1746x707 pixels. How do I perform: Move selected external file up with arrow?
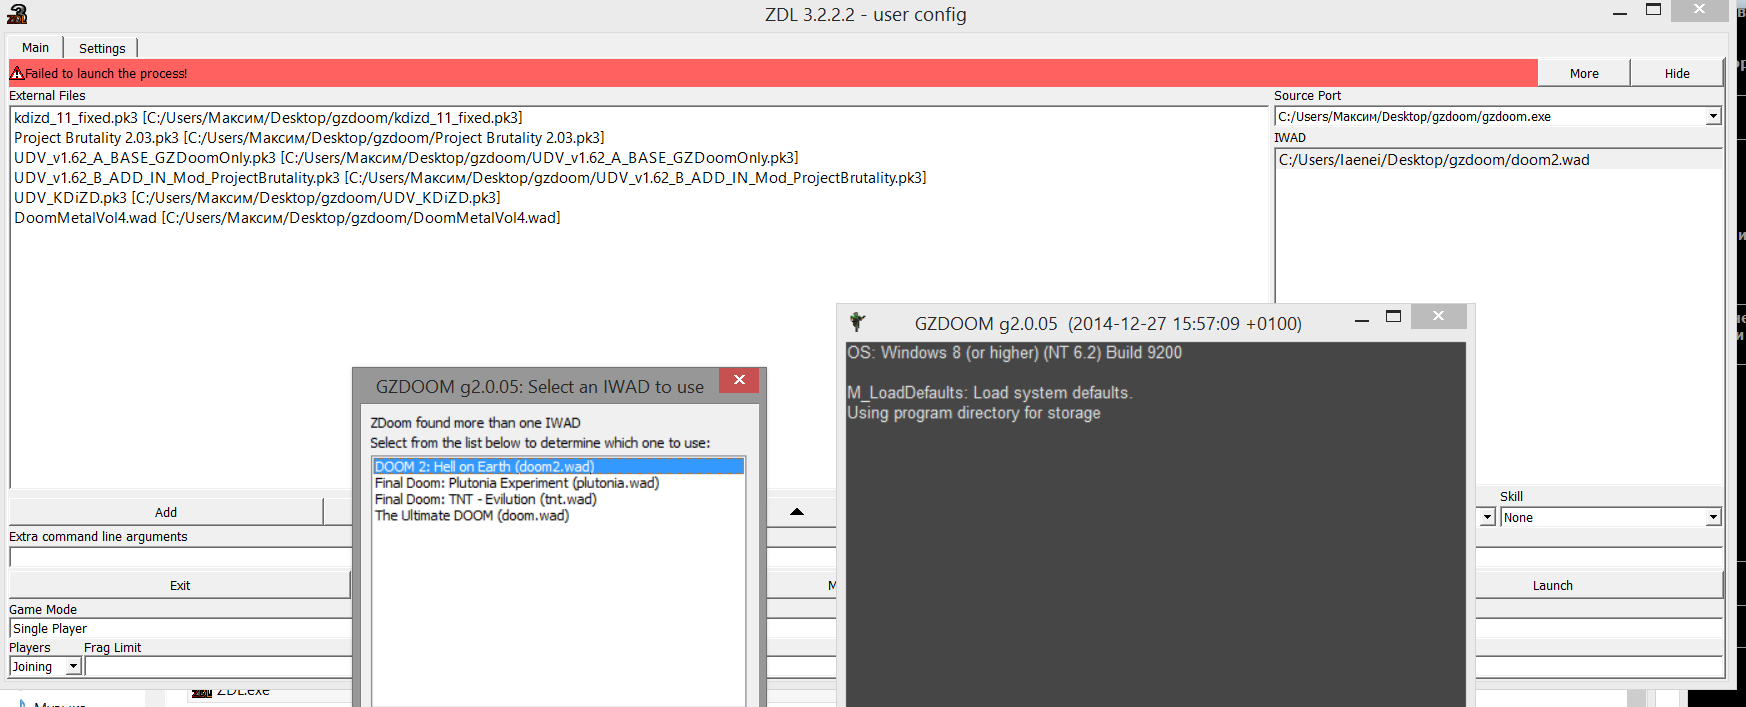click(x=797, y=512)
